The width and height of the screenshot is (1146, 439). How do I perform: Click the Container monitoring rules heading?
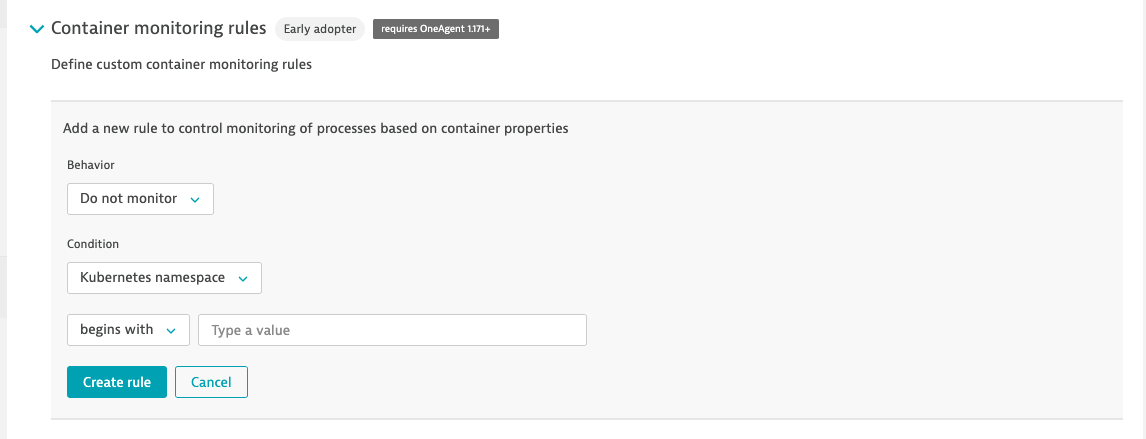tap(158, 29)
